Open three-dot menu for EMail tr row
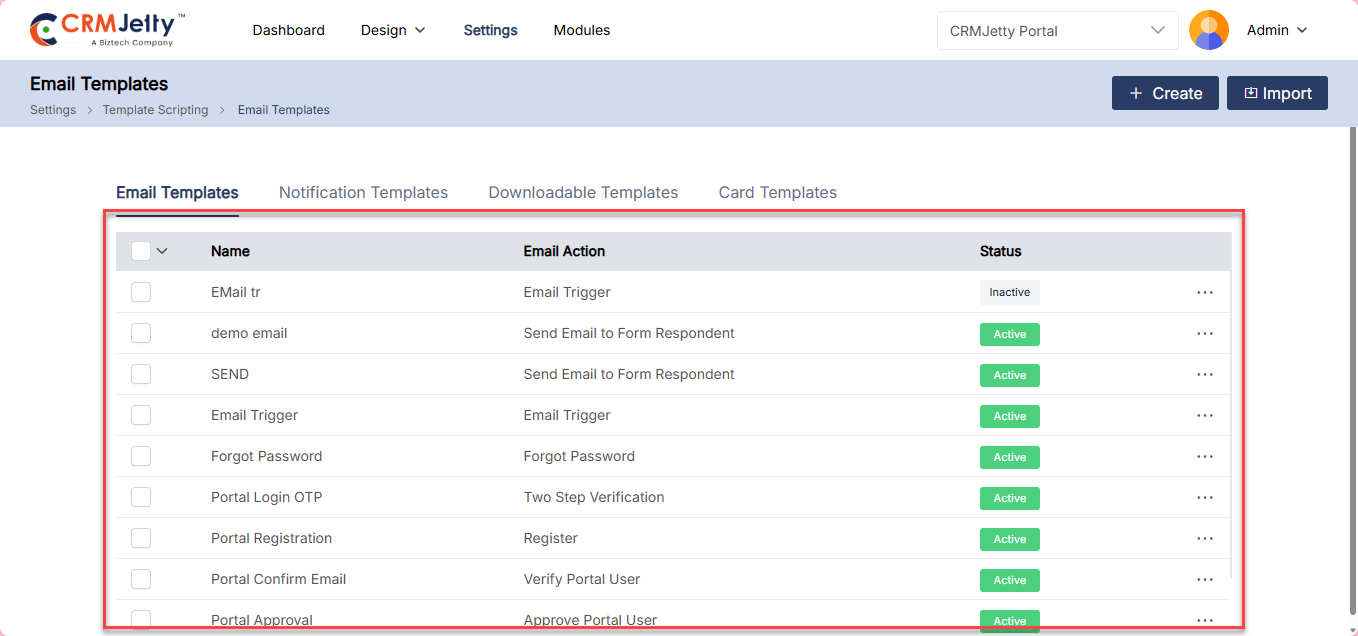Viewport: 1358px width, 636px height. (x=1204, y=292)
